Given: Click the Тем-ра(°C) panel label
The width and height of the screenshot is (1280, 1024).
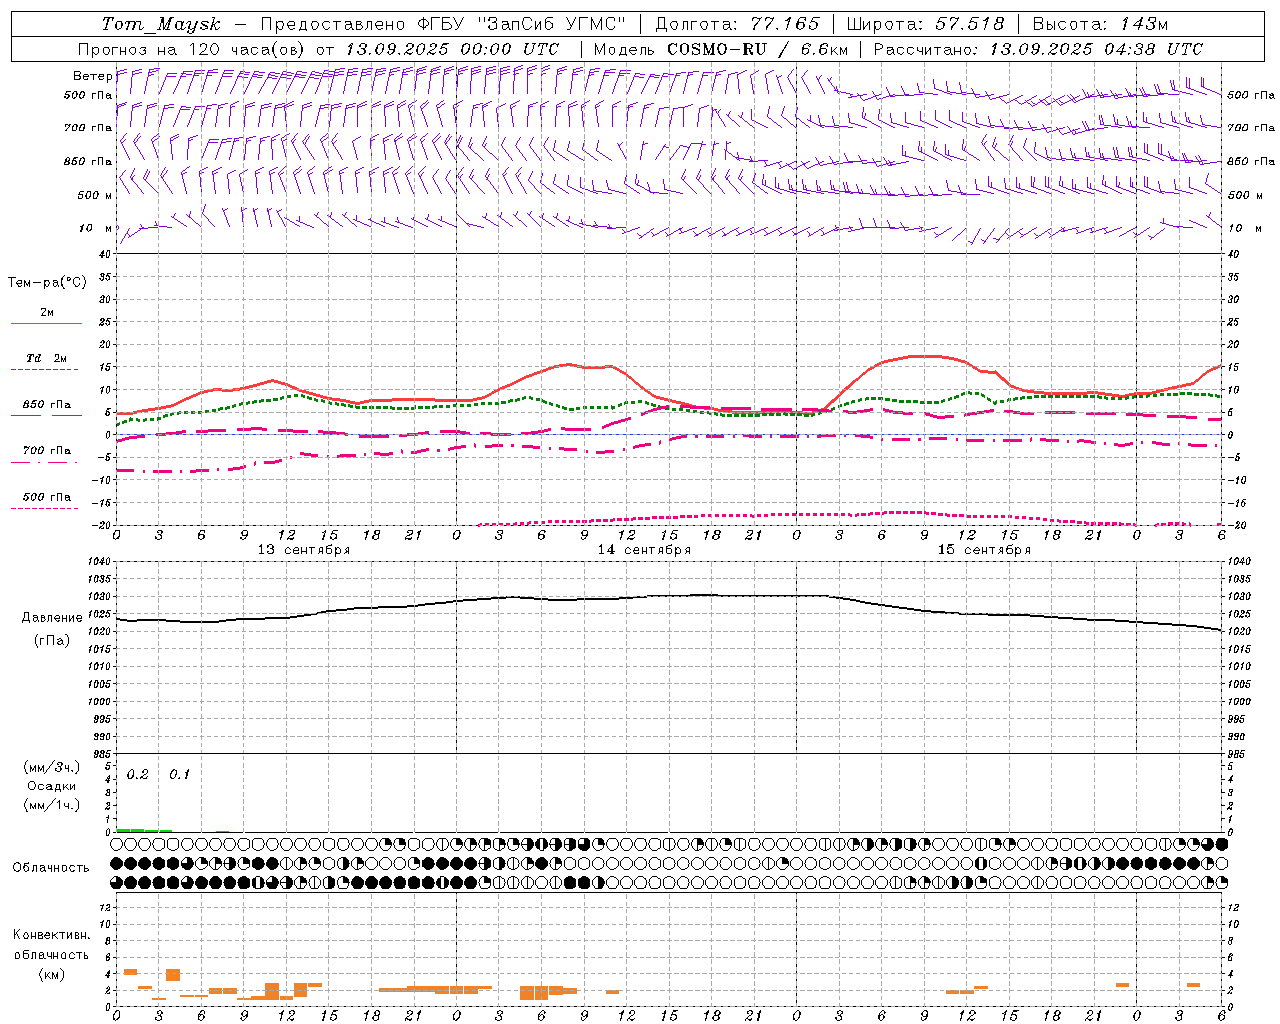Looking at the screenshot, I should pos(47,282).
